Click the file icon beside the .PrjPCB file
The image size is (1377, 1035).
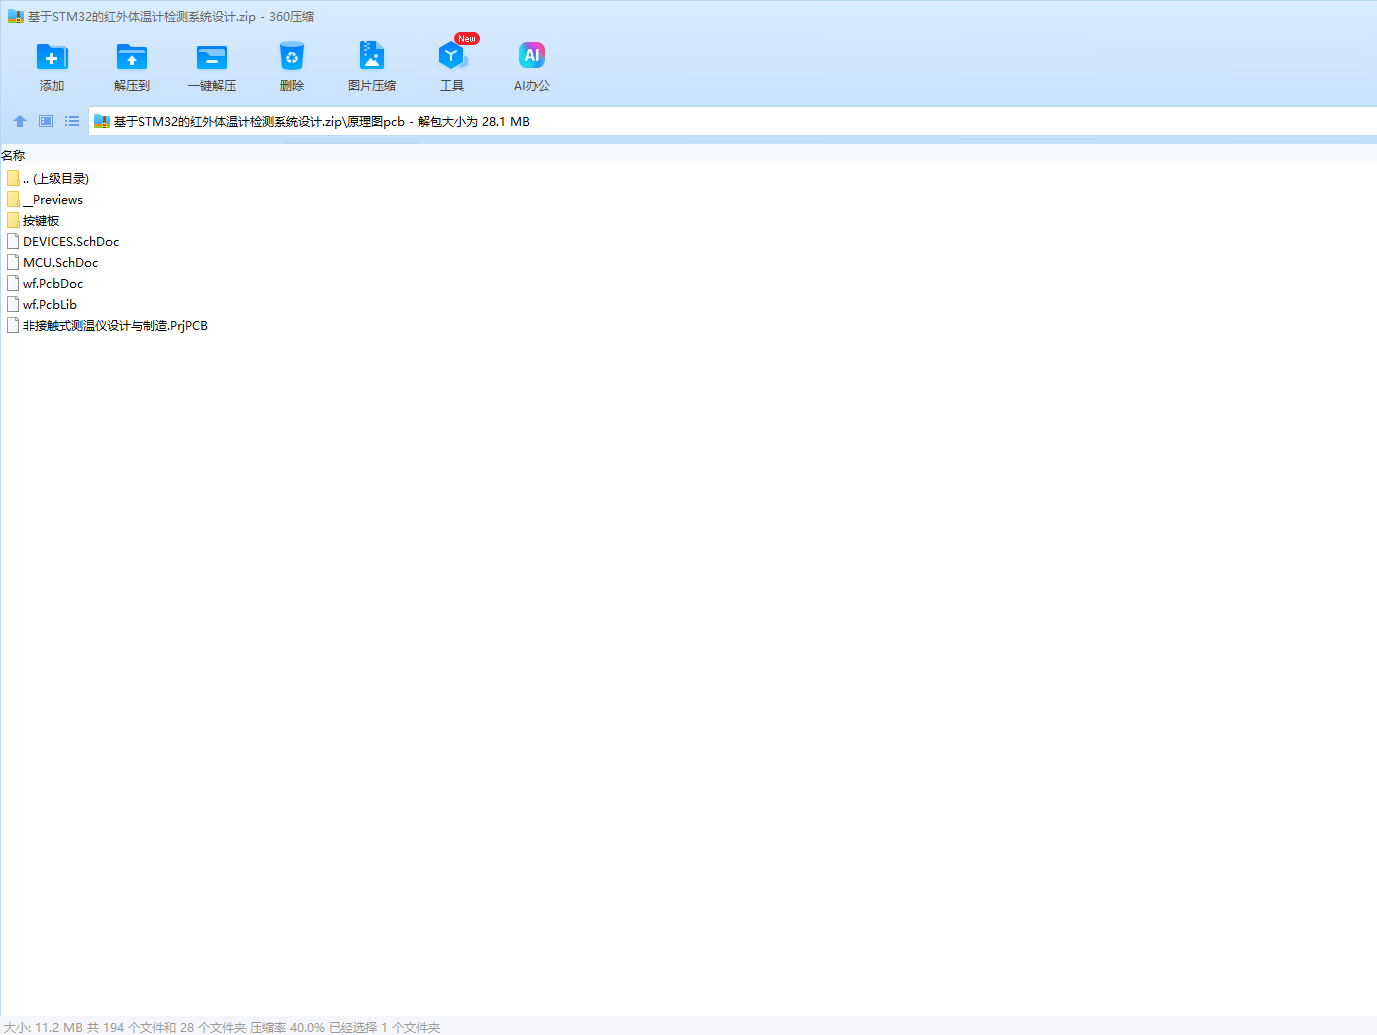click(x=13, y=325)
